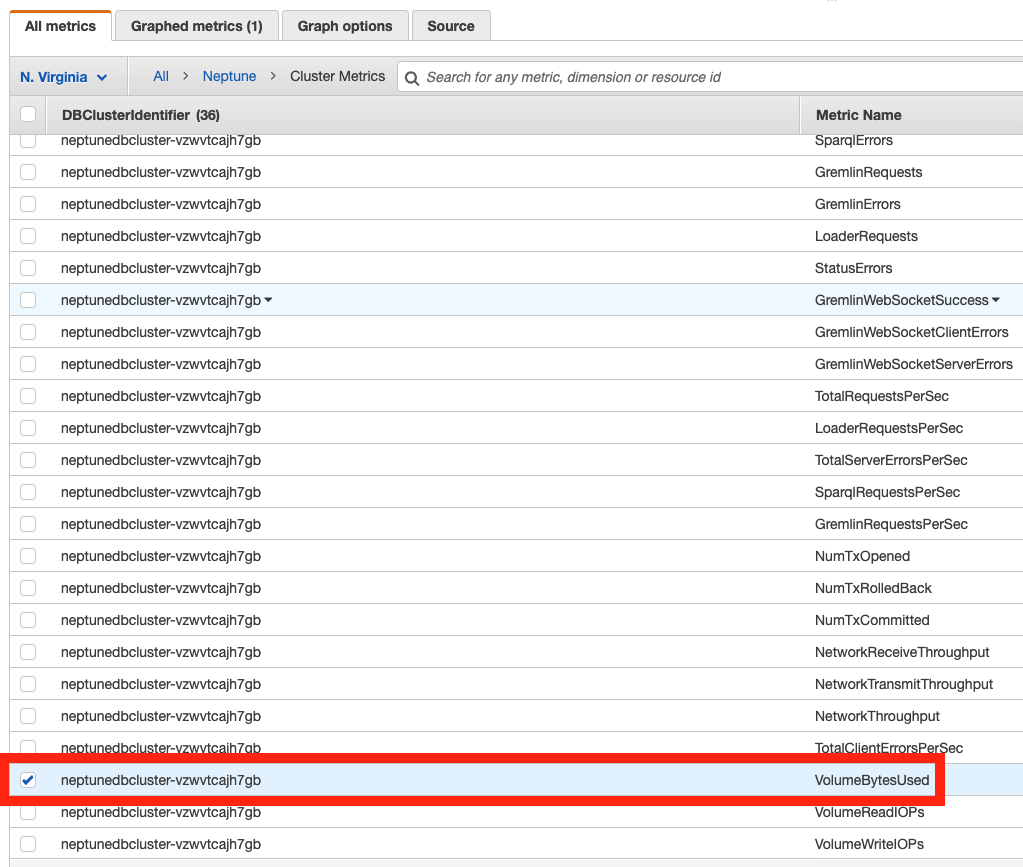The height and width of the screenshot is (867, 1023).
Task: Click the NetworkTransmitThroughput metric name
Action: tap(904, 684)
